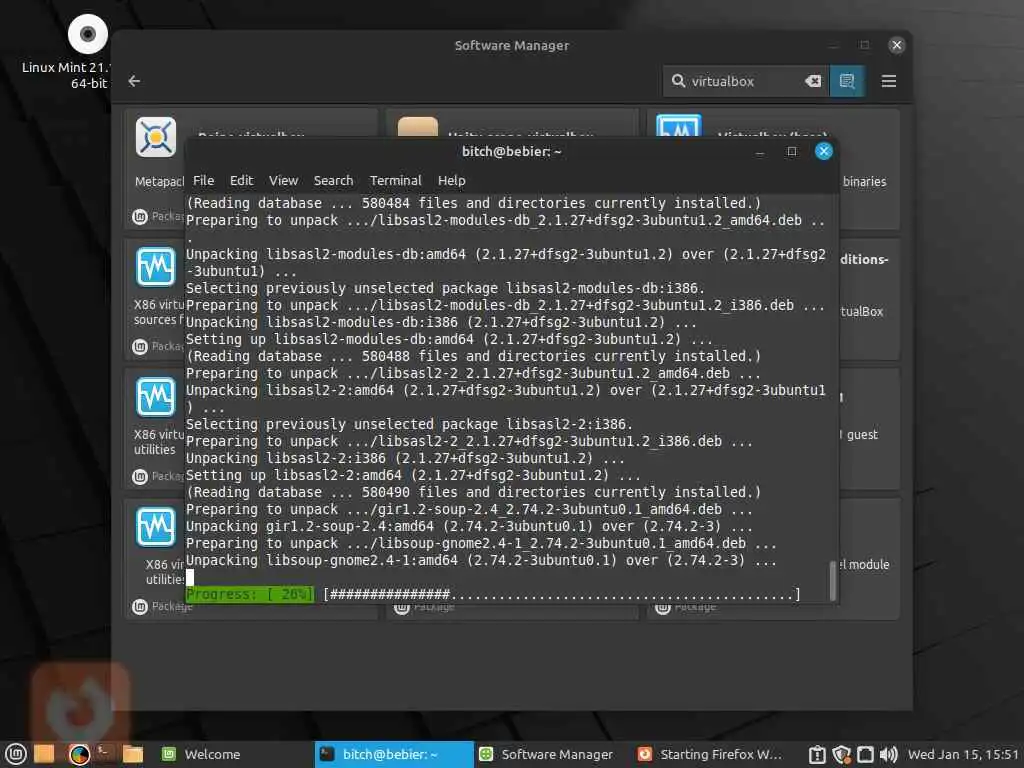Open the terminal View menu

point(283,180)
